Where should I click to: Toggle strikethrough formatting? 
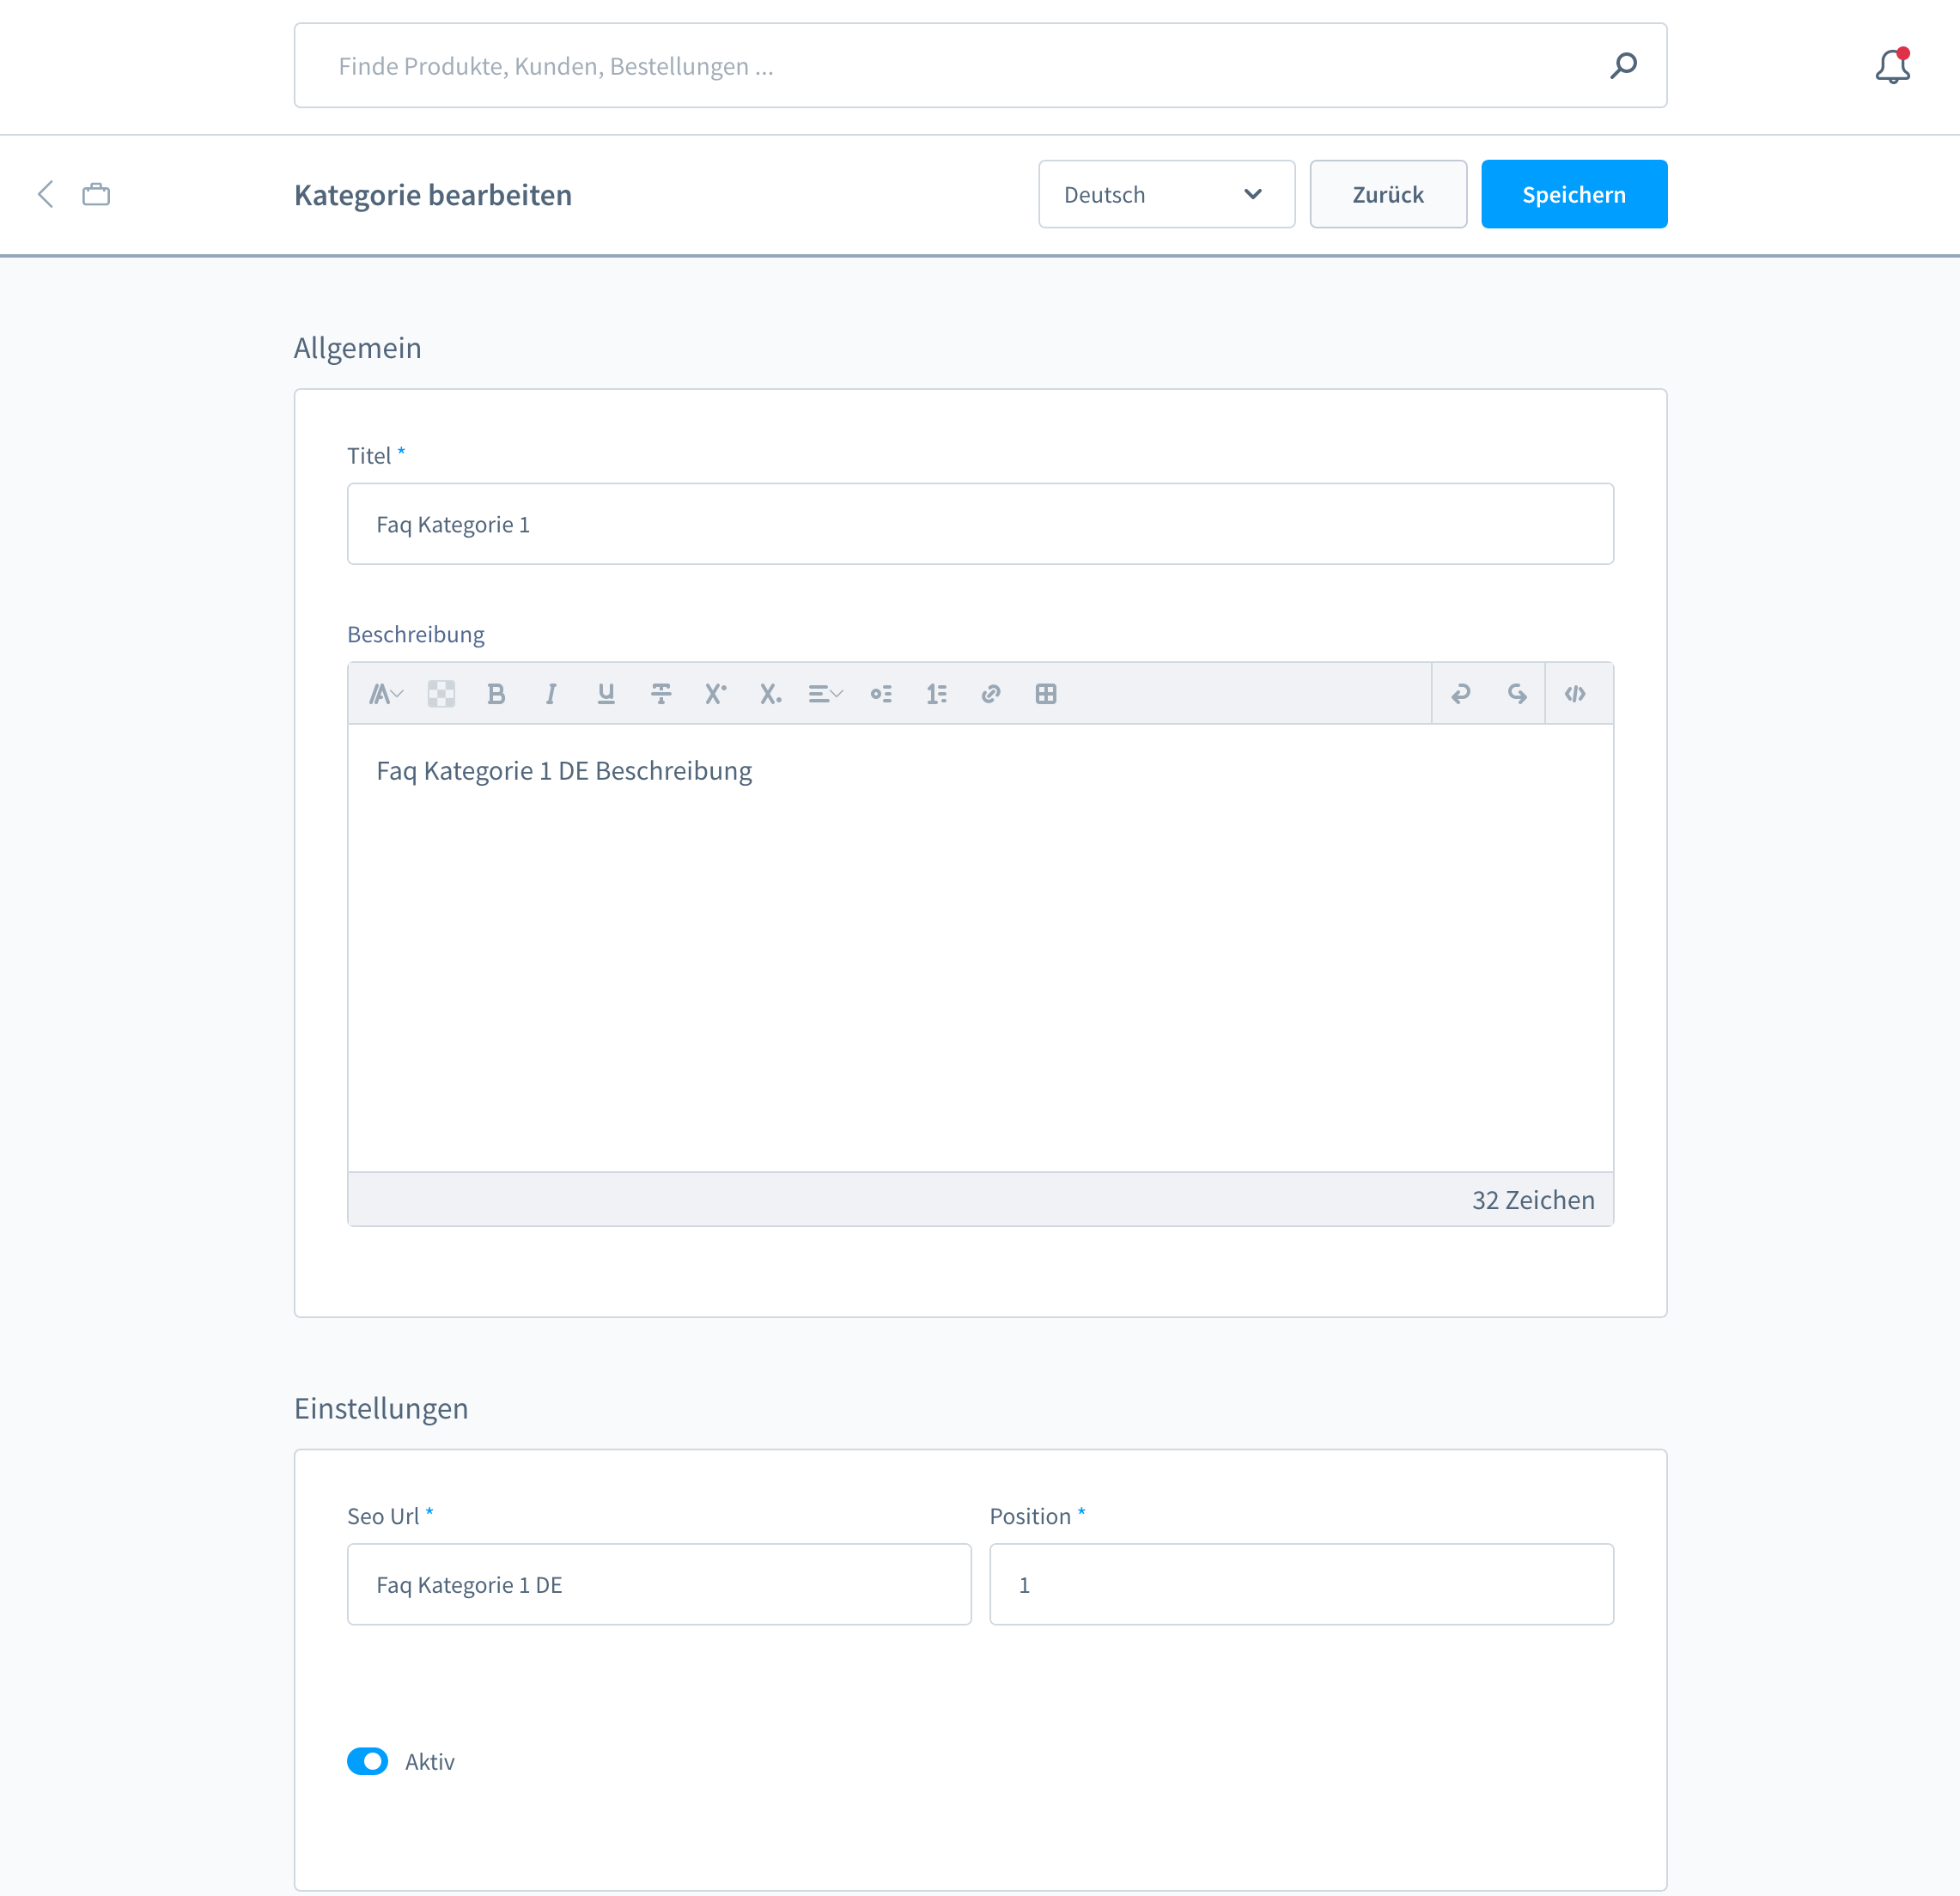click(x=661, y=694)
